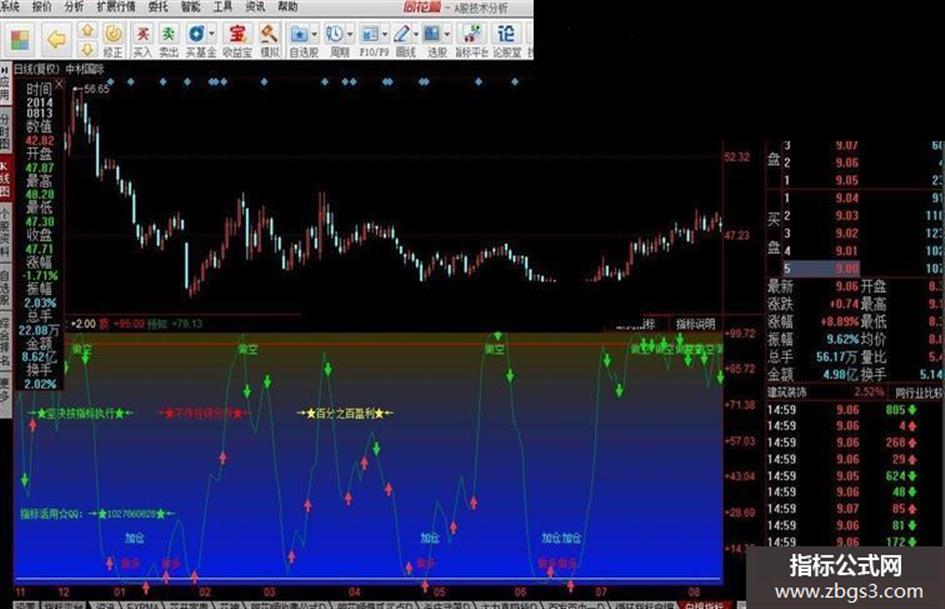Expand the 买基金 dropdown arrow

(x=212, y=34)
